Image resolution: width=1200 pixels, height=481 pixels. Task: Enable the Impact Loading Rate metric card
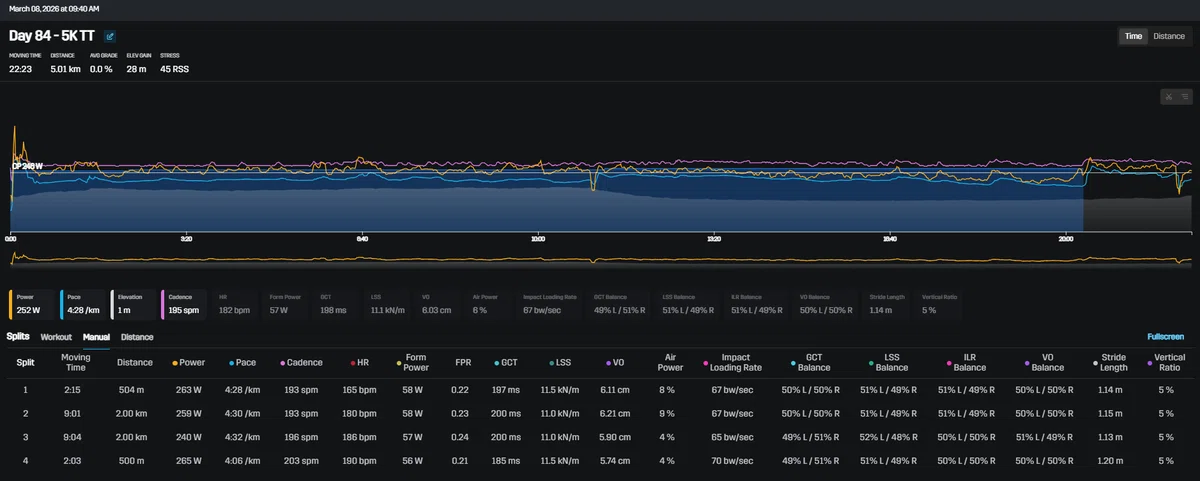pyautogui.click(x=551, y=304)
